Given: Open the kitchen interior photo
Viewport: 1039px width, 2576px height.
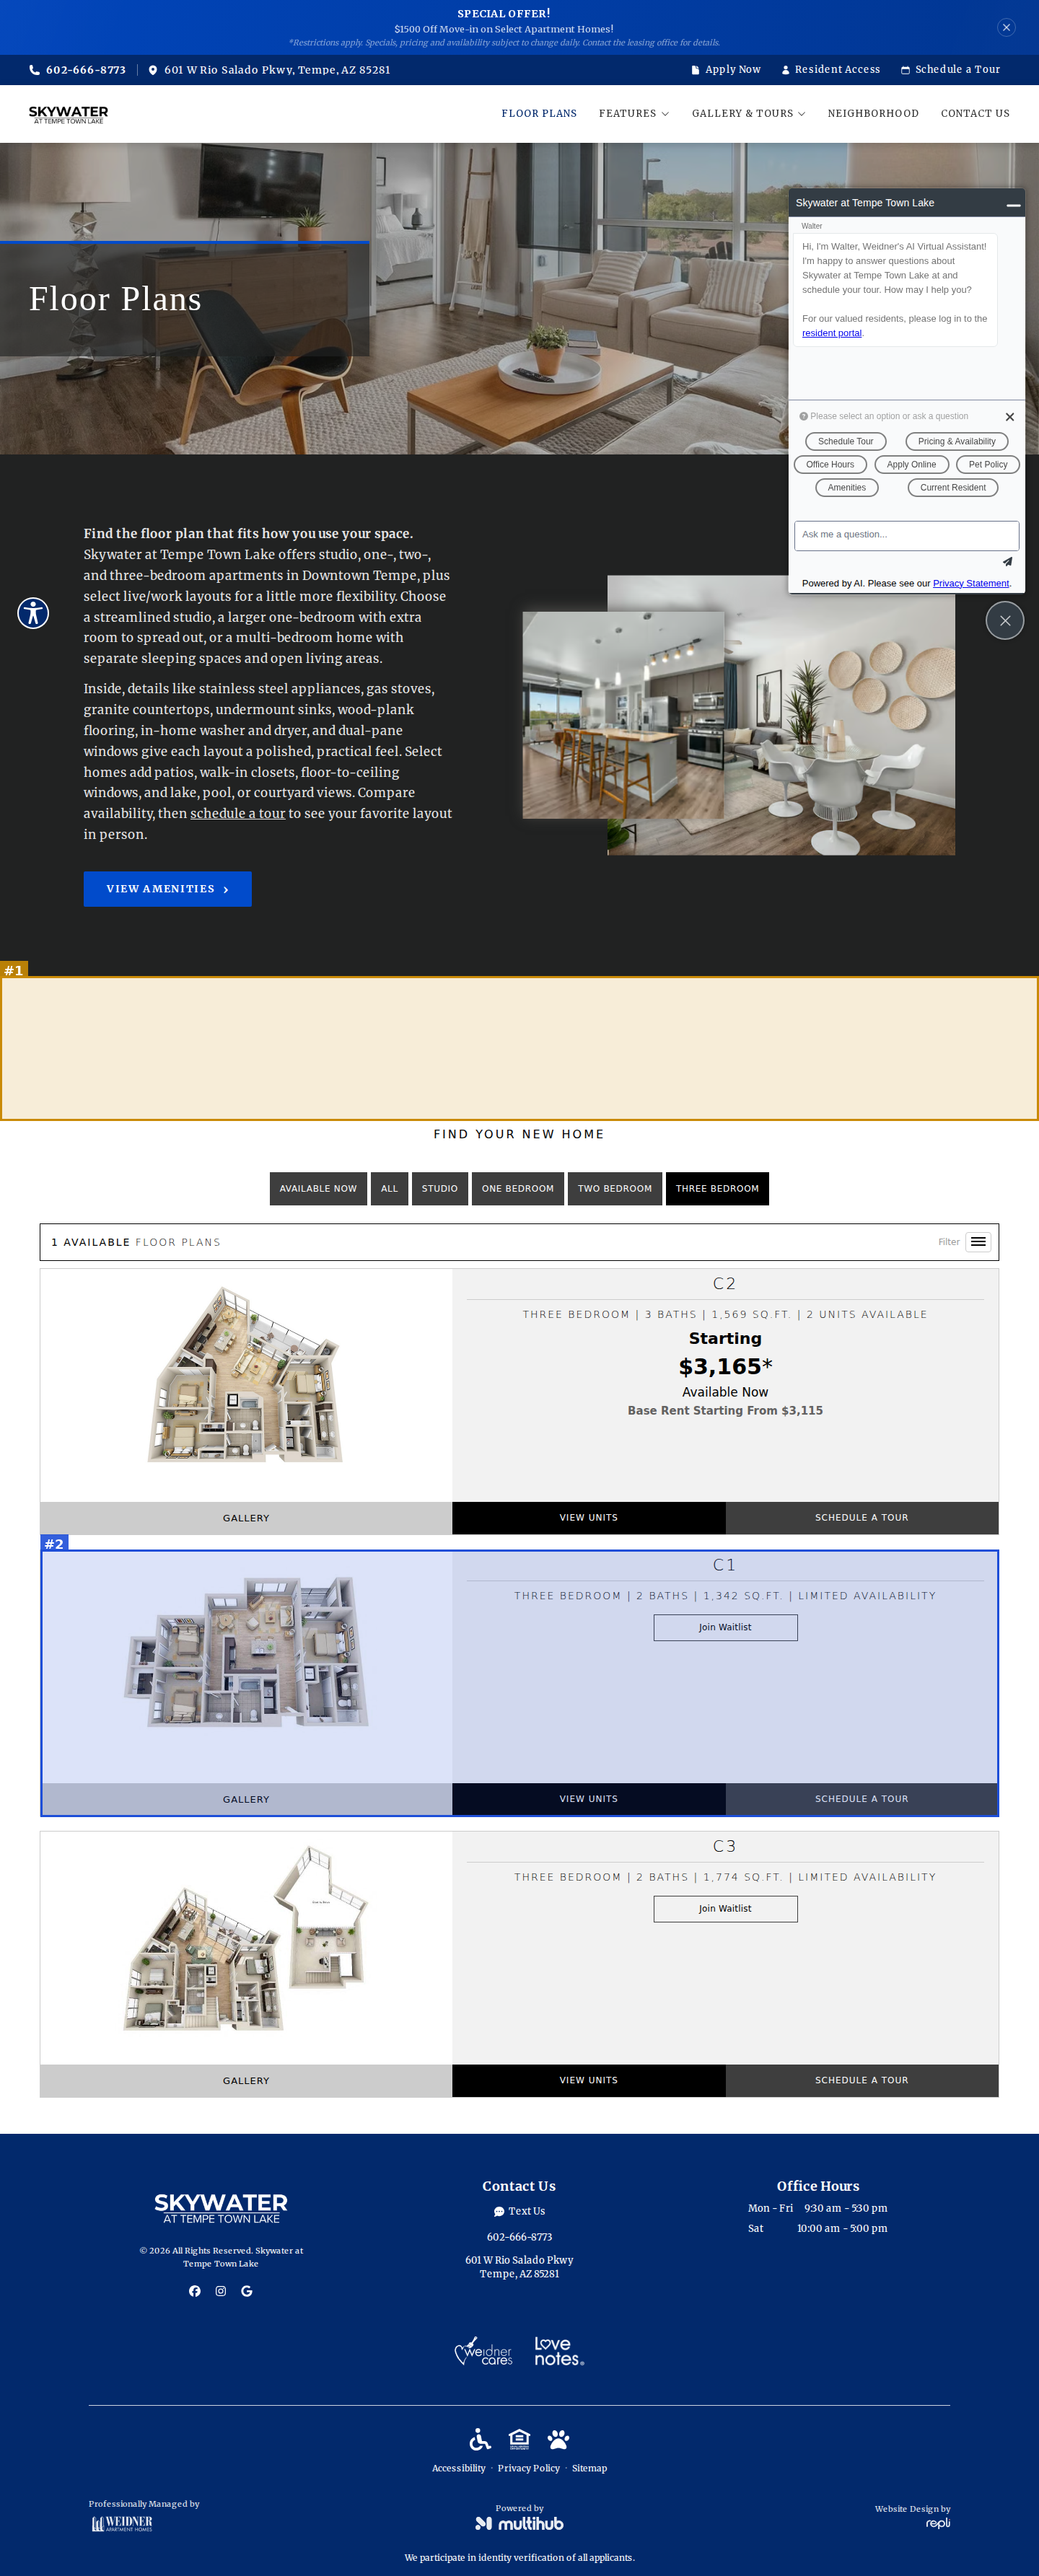Looking at the screenshot, I should point(623,715).
